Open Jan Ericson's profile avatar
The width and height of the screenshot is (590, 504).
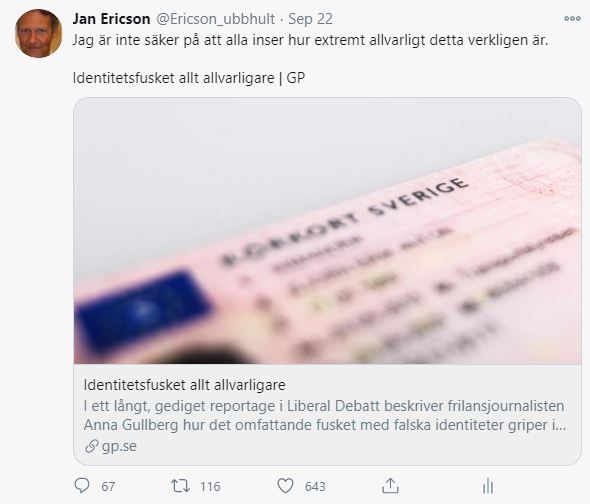click(38, 33)
